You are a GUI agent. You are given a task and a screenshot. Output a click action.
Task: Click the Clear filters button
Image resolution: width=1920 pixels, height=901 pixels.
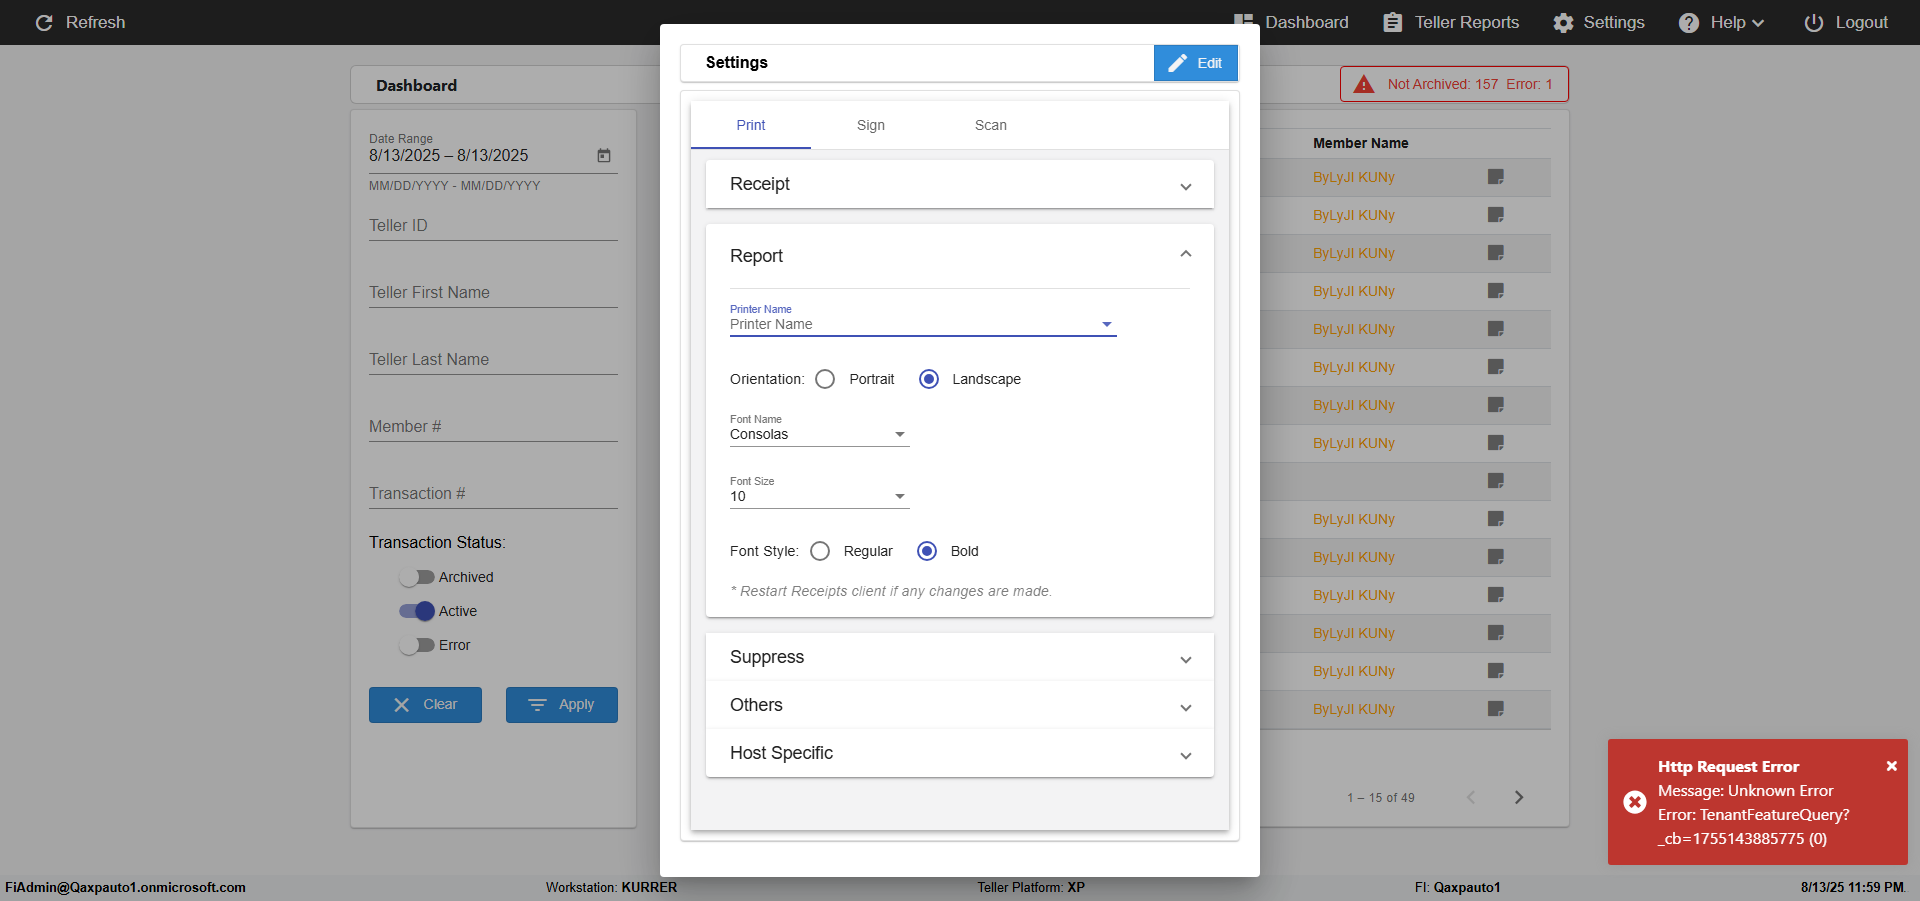tap(425, 705)
